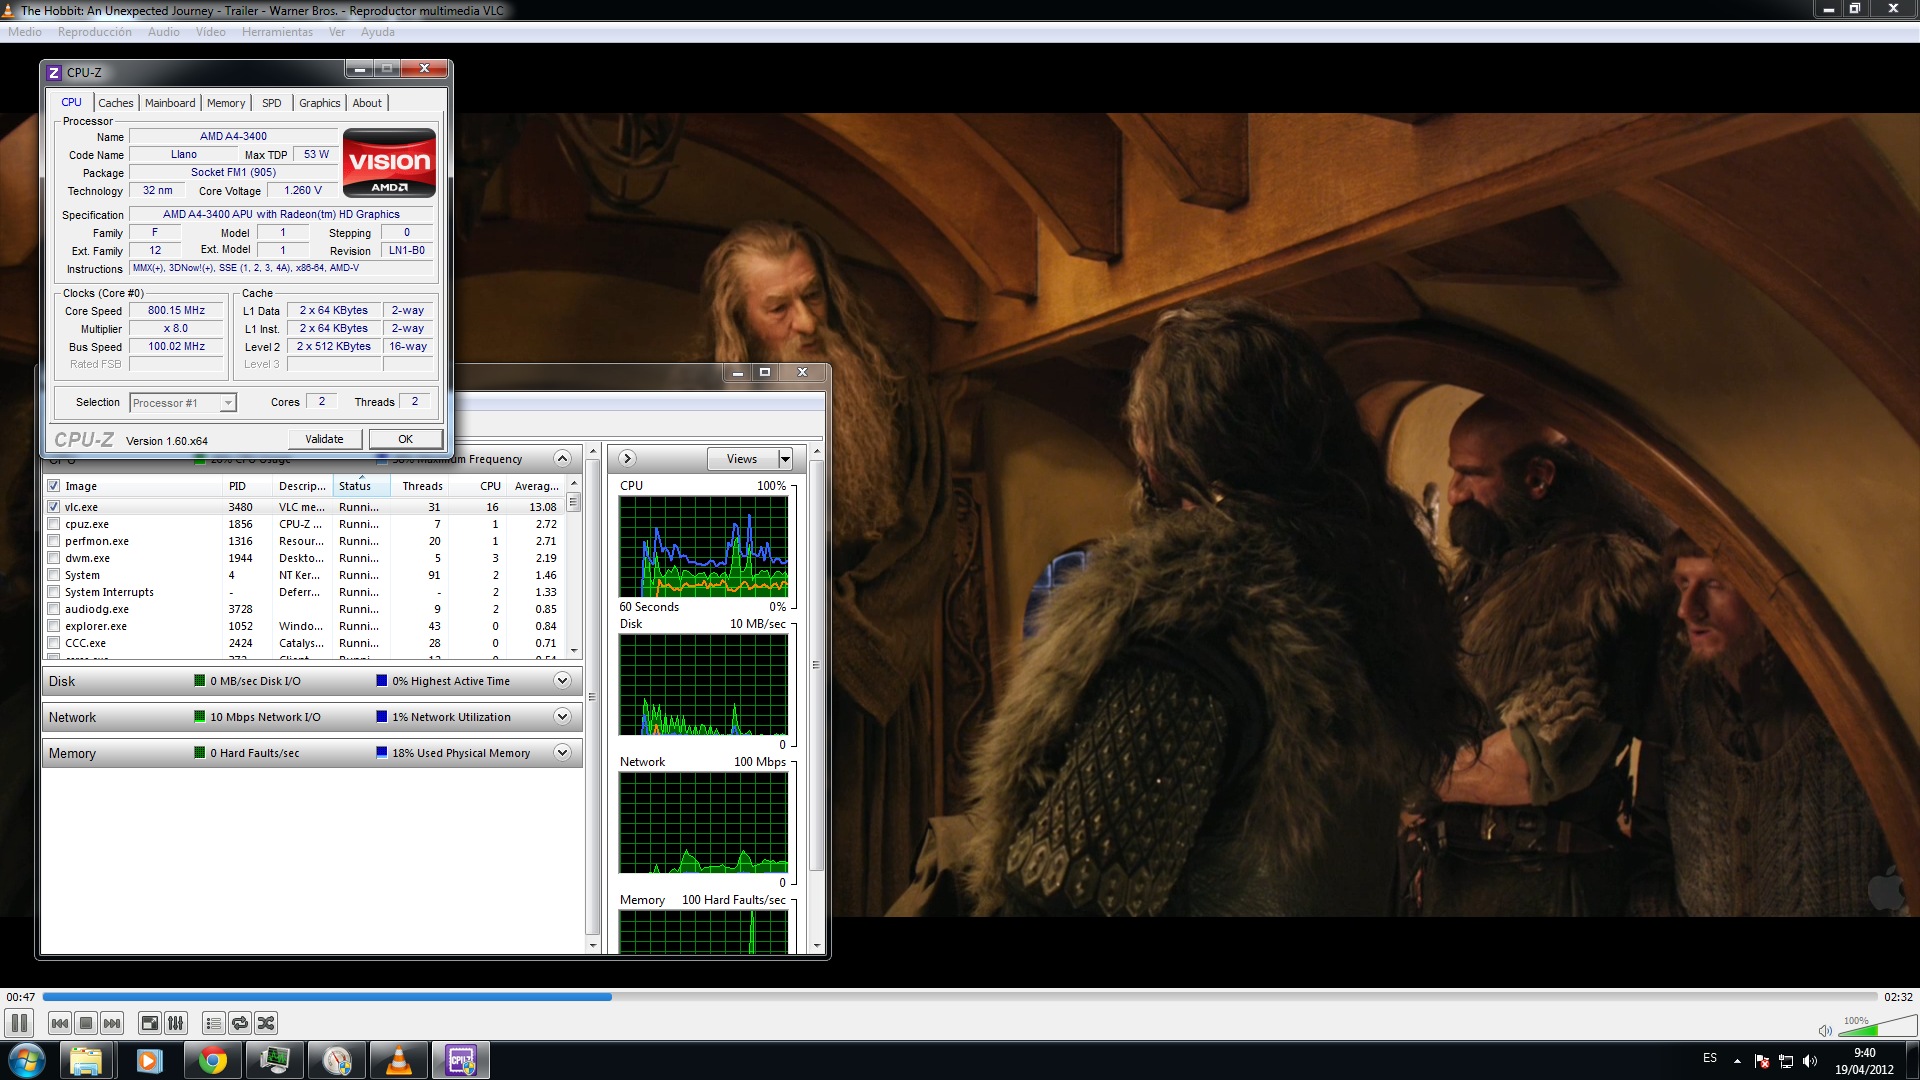This screenshot has height=1080, width=1920.
Task: Pause the video playback
Action: [x=19, y=1023]
